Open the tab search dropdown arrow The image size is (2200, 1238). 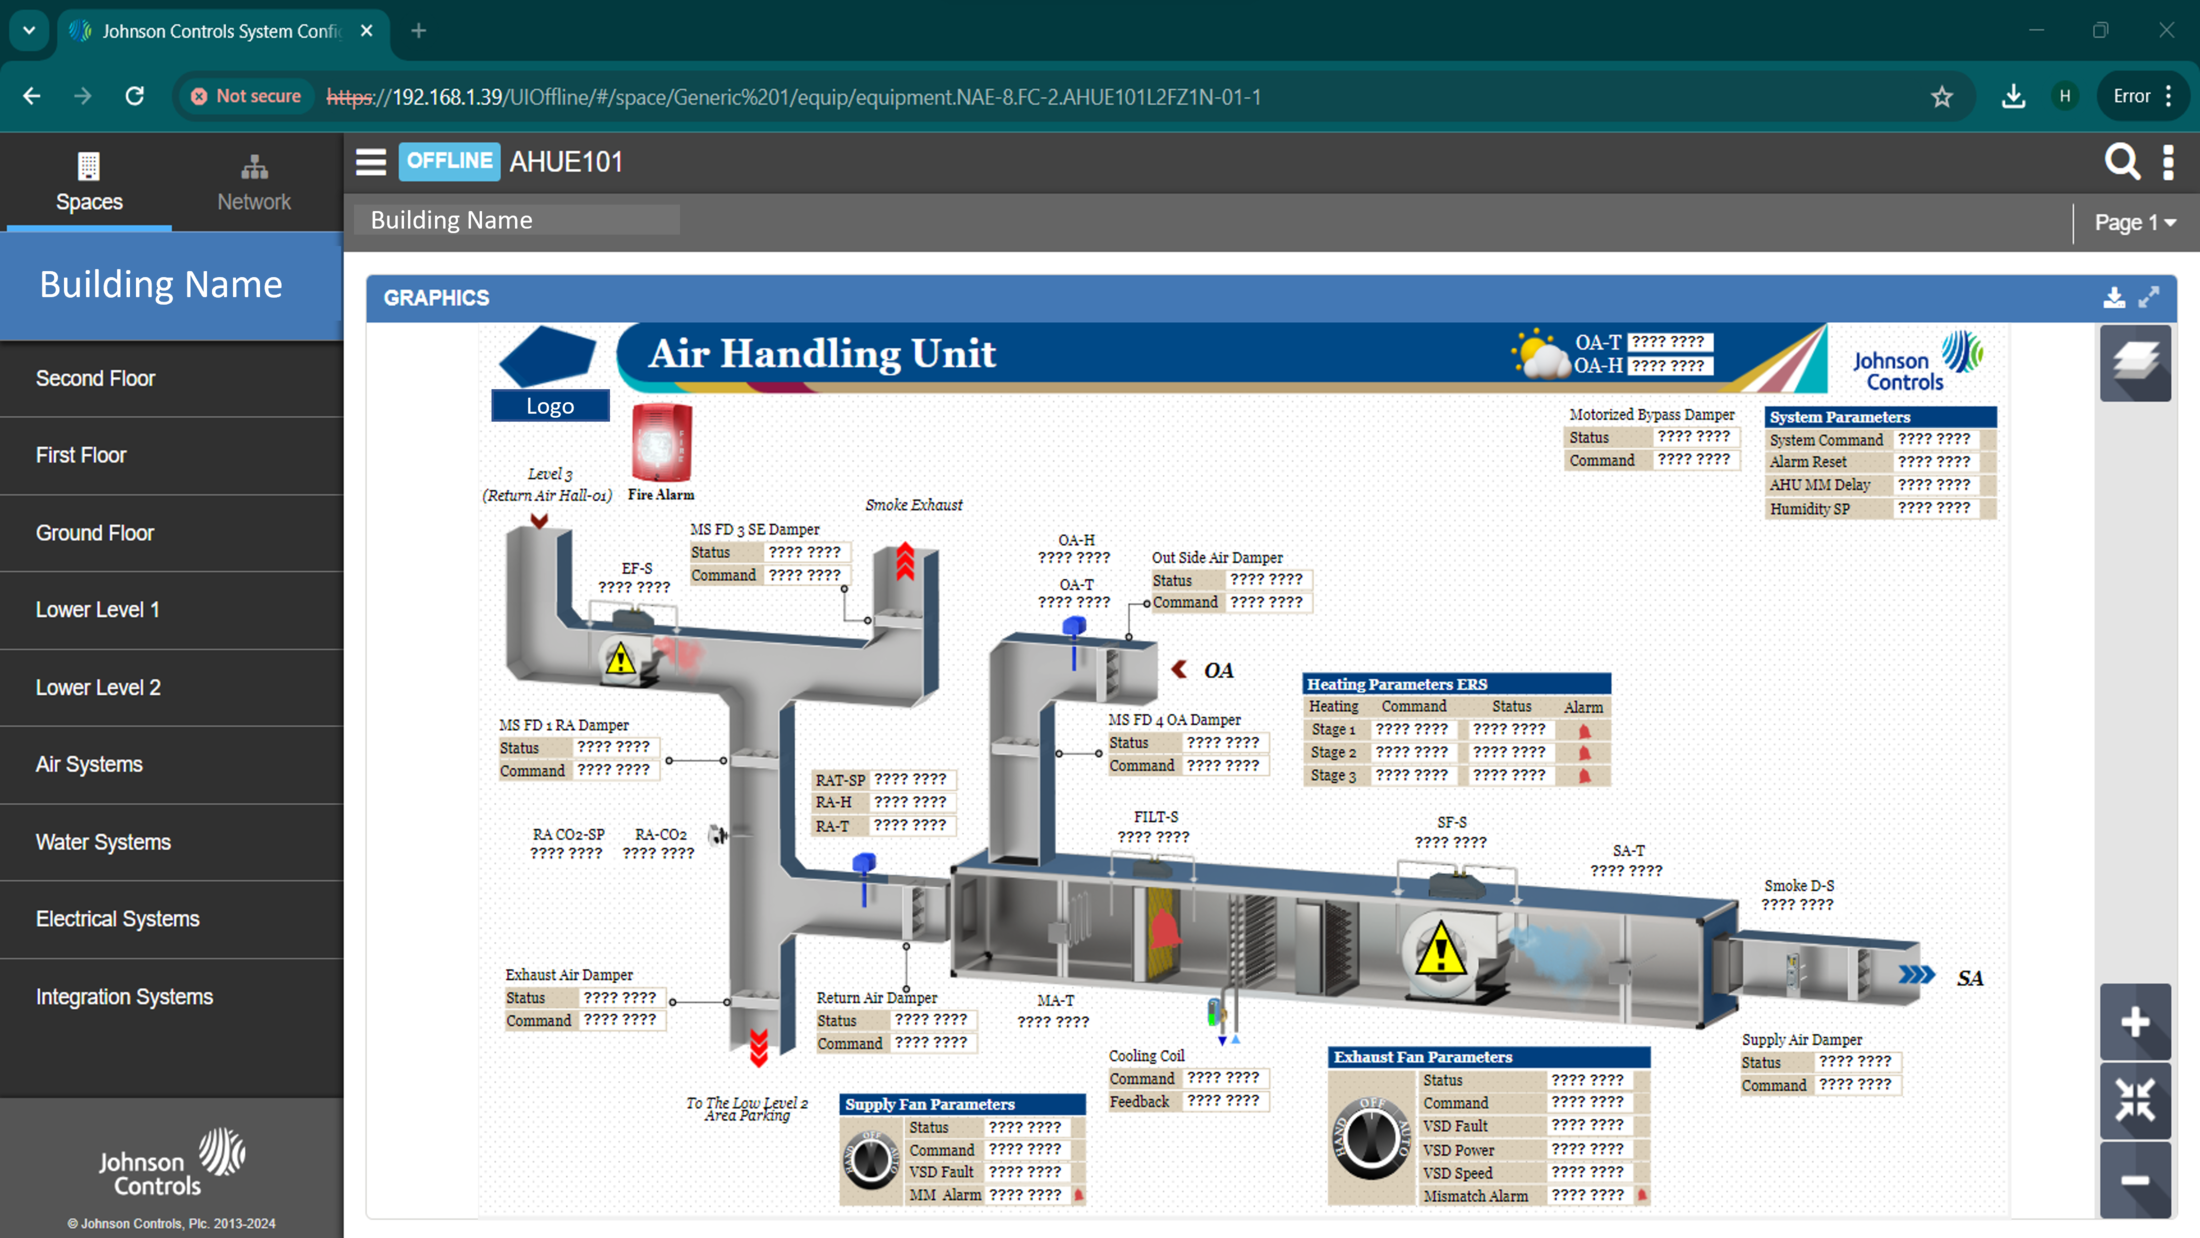click(x=29, y=30)
